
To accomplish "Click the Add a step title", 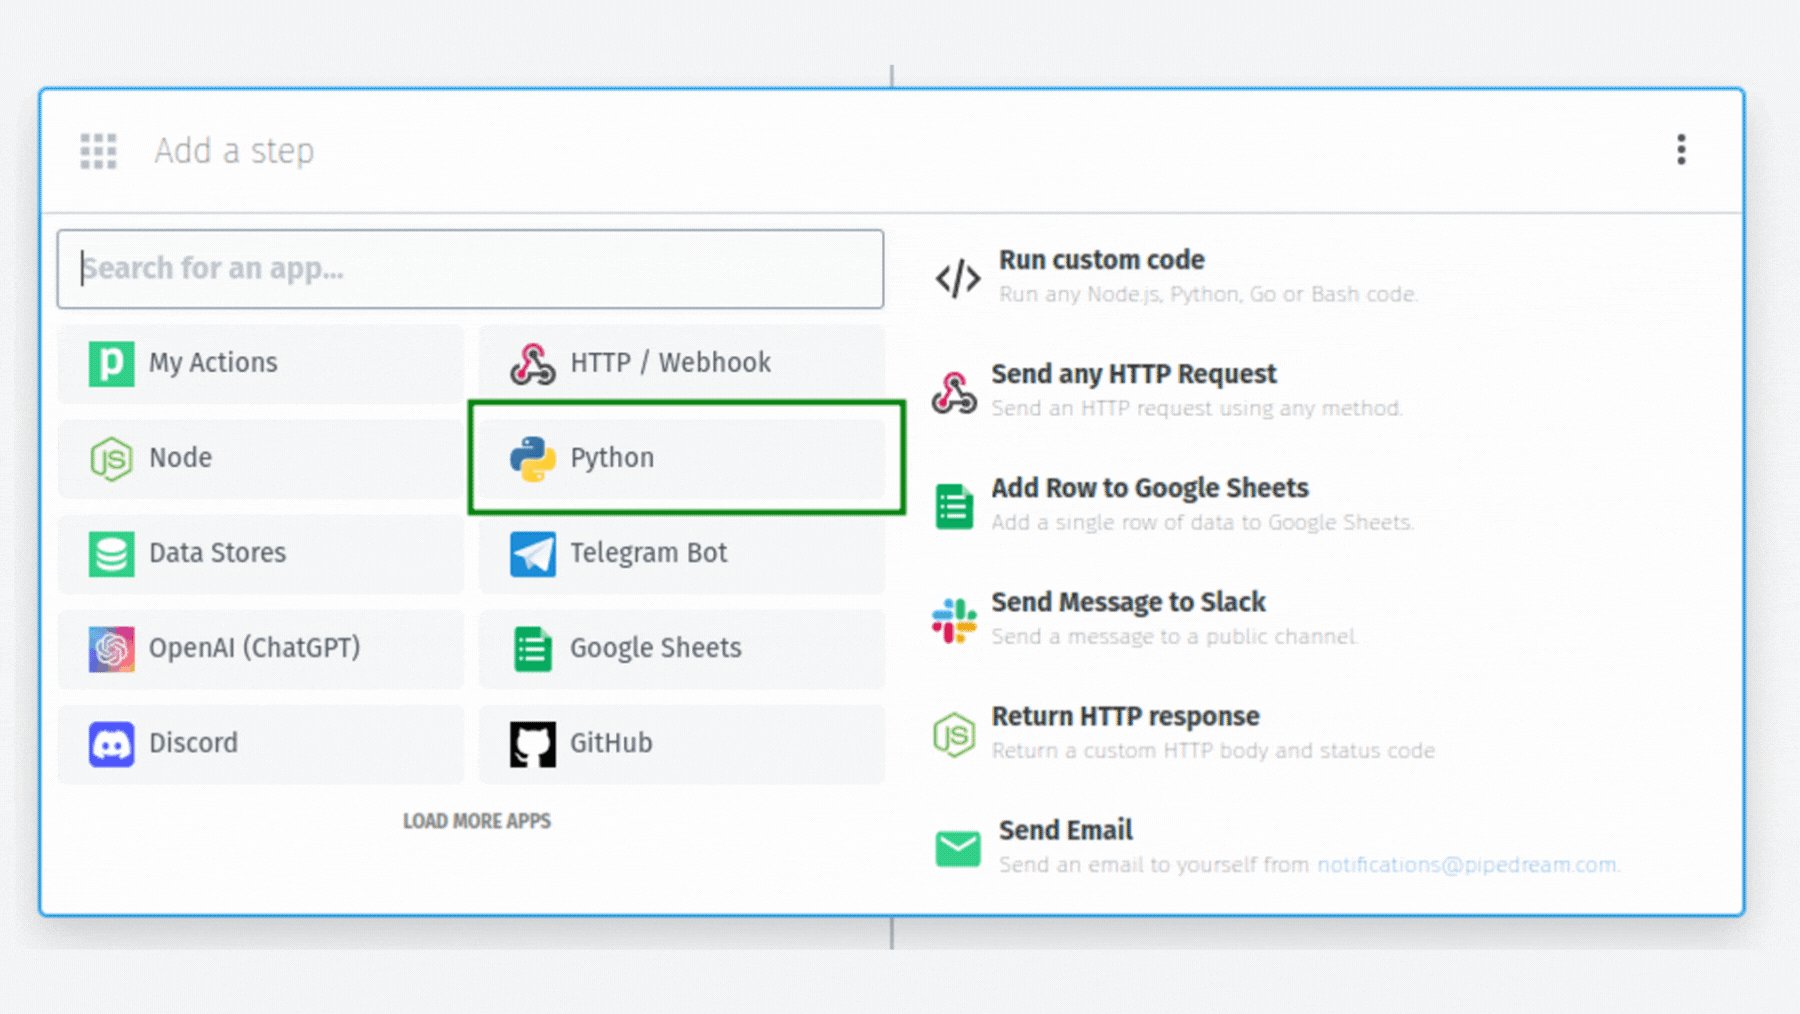I will (234, 151).
